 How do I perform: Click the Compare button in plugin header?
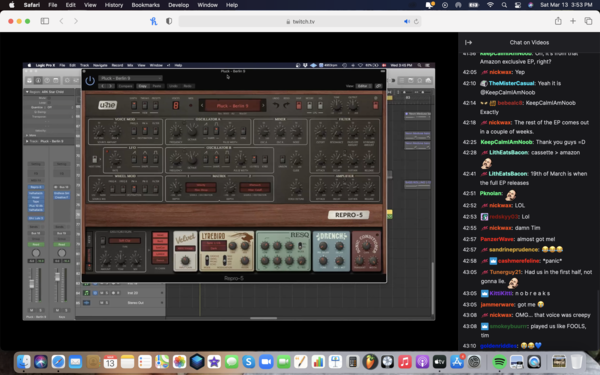coord(125,86)
